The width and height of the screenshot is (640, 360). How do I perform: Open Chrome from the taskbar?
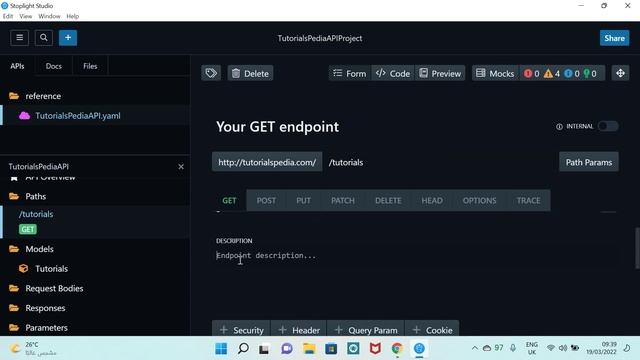pyautogui.click(x=397, y=349)
